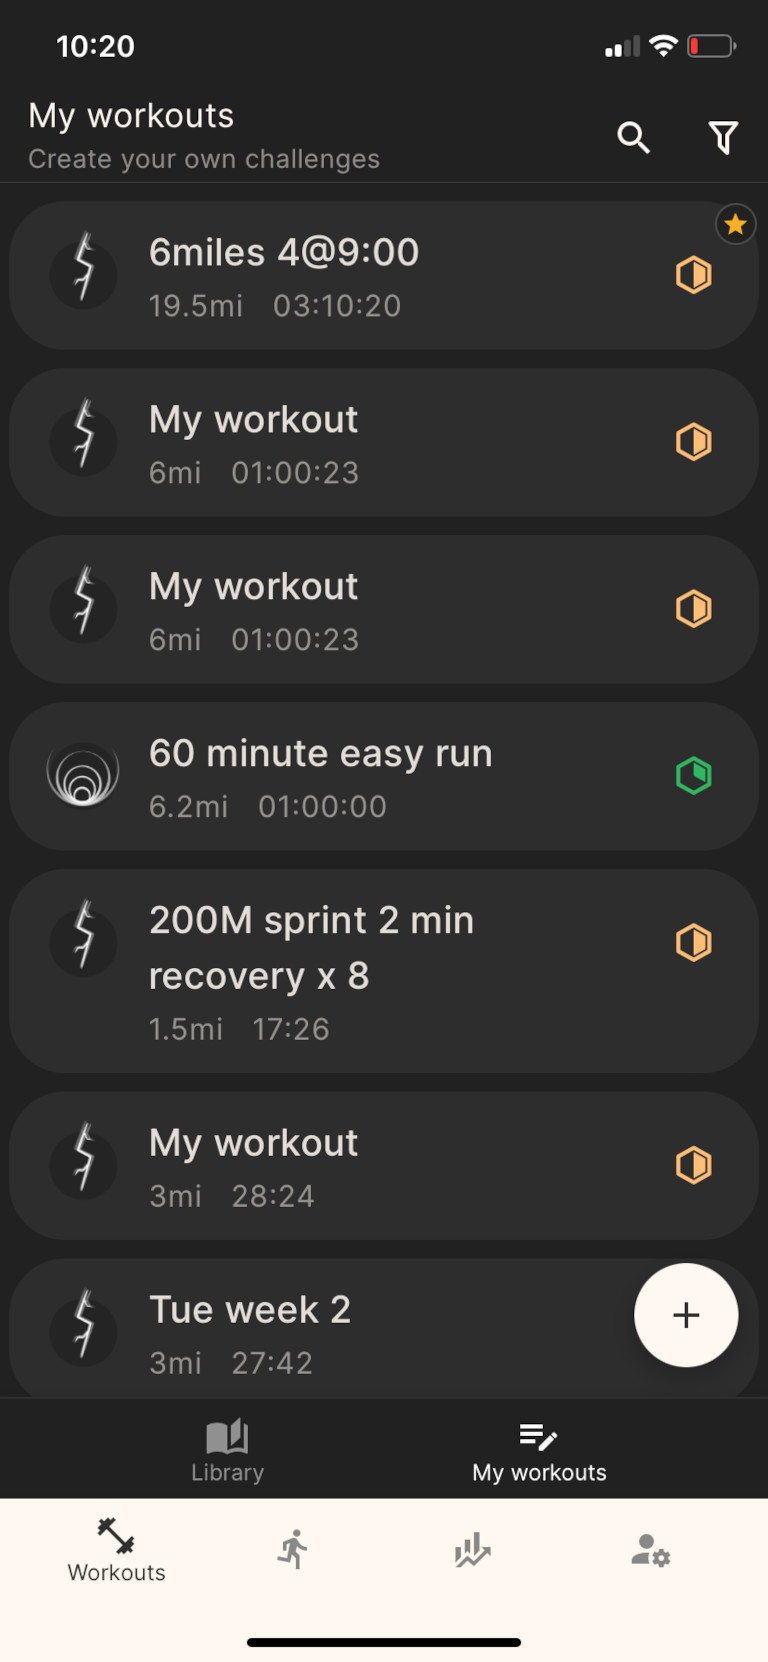Tap orange hexagon on 200M sprint workout

click(x=693, y=942)
